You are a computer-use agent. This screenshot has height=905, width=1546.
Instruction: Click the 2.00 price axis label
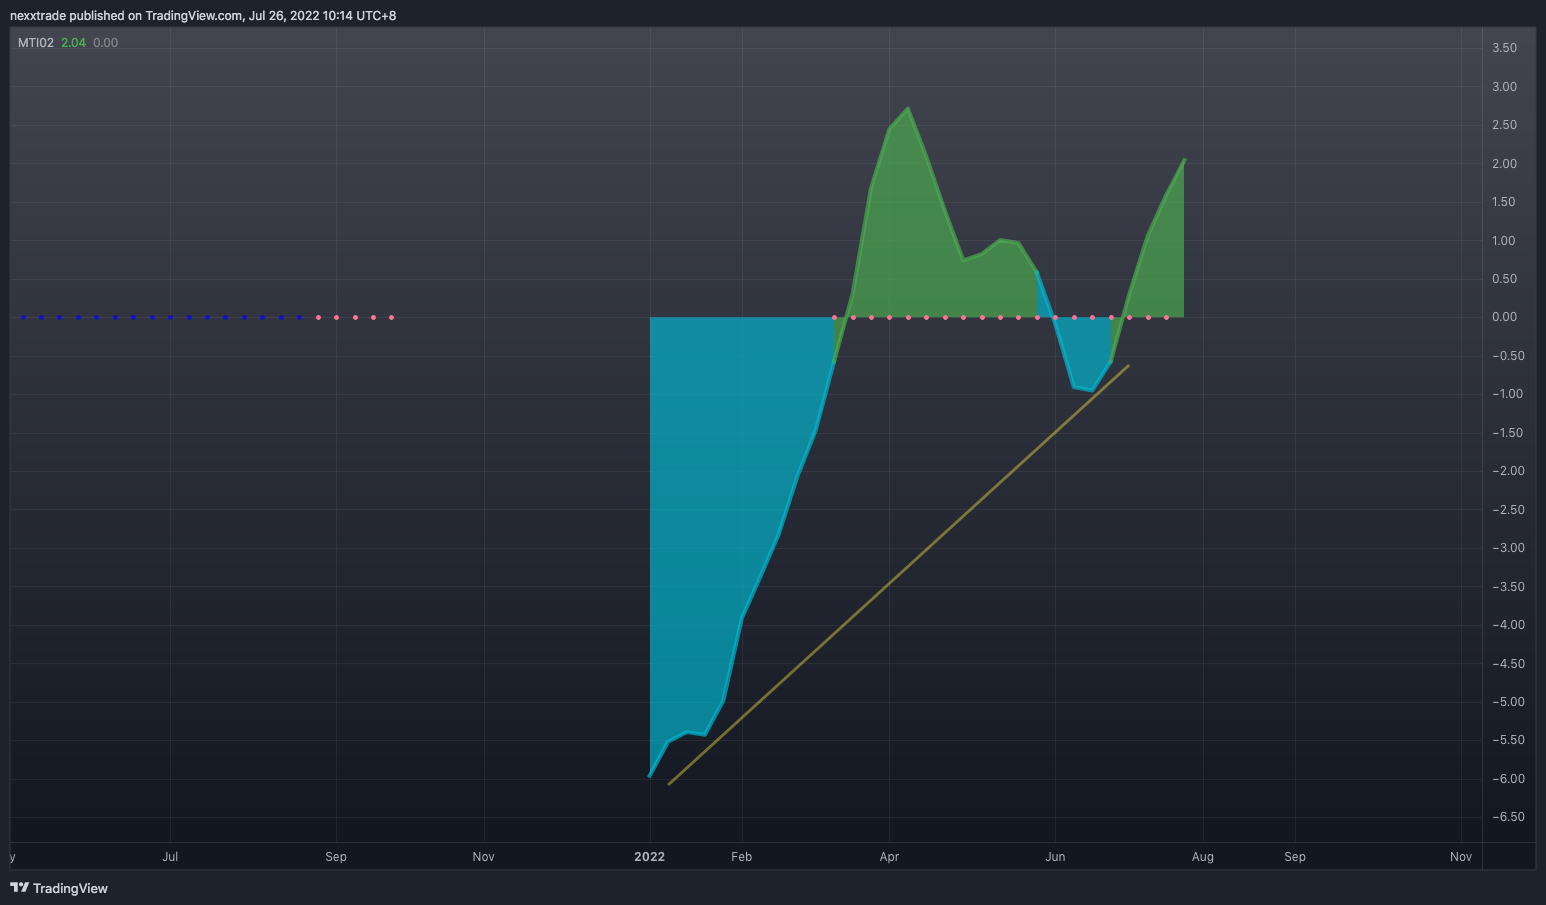coord(1504,164)
